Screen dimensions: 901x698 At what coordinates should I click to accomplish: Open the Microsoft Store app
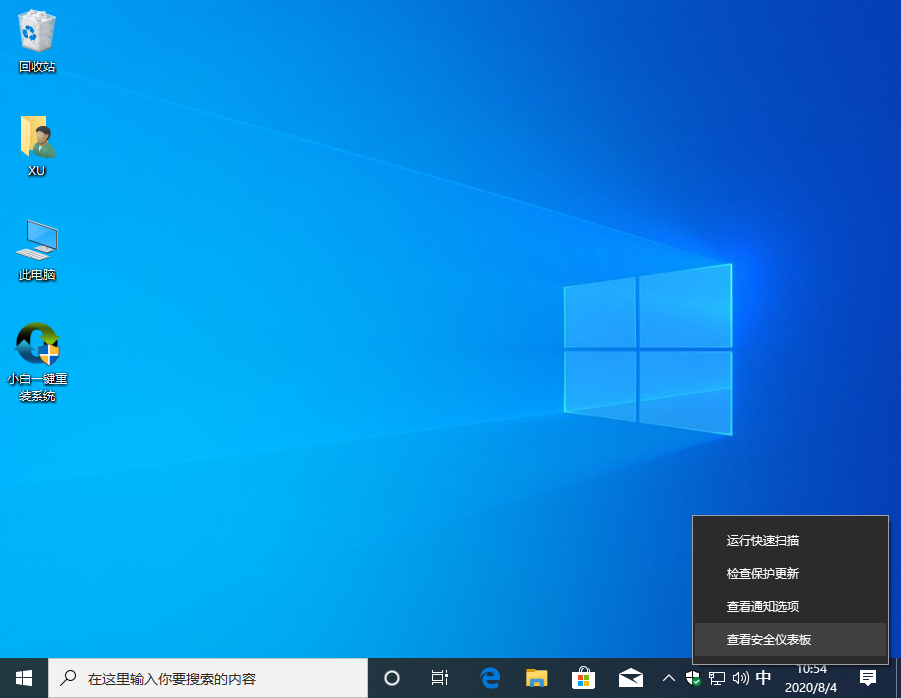584,678
